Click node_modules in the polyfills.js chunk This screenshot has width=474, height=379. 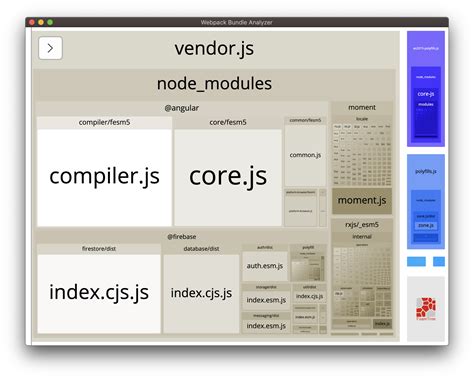click(x=426, y=200)
